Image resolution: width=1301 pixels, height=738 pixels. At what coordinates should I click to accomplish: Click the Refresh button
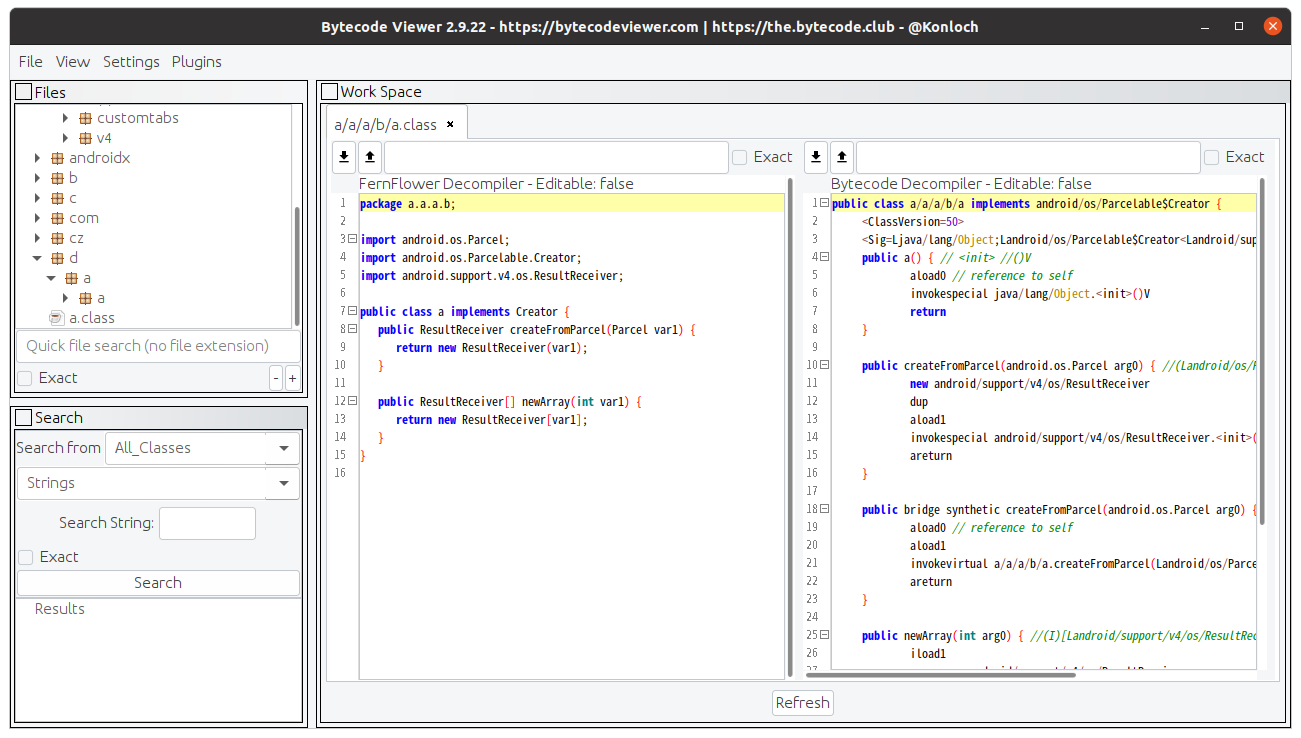802,703
